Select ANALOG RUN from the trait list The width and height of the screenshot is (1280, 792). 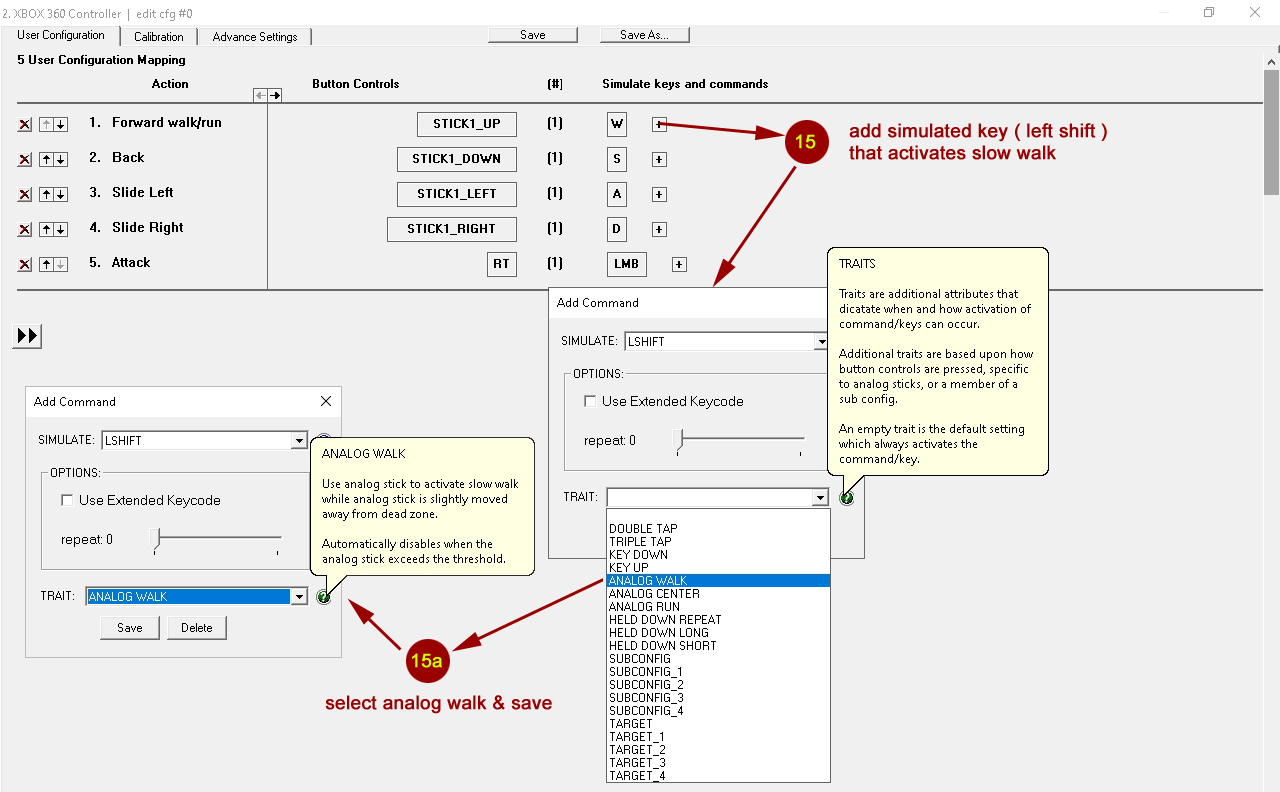pyautogui.click(x=644, y=607)
